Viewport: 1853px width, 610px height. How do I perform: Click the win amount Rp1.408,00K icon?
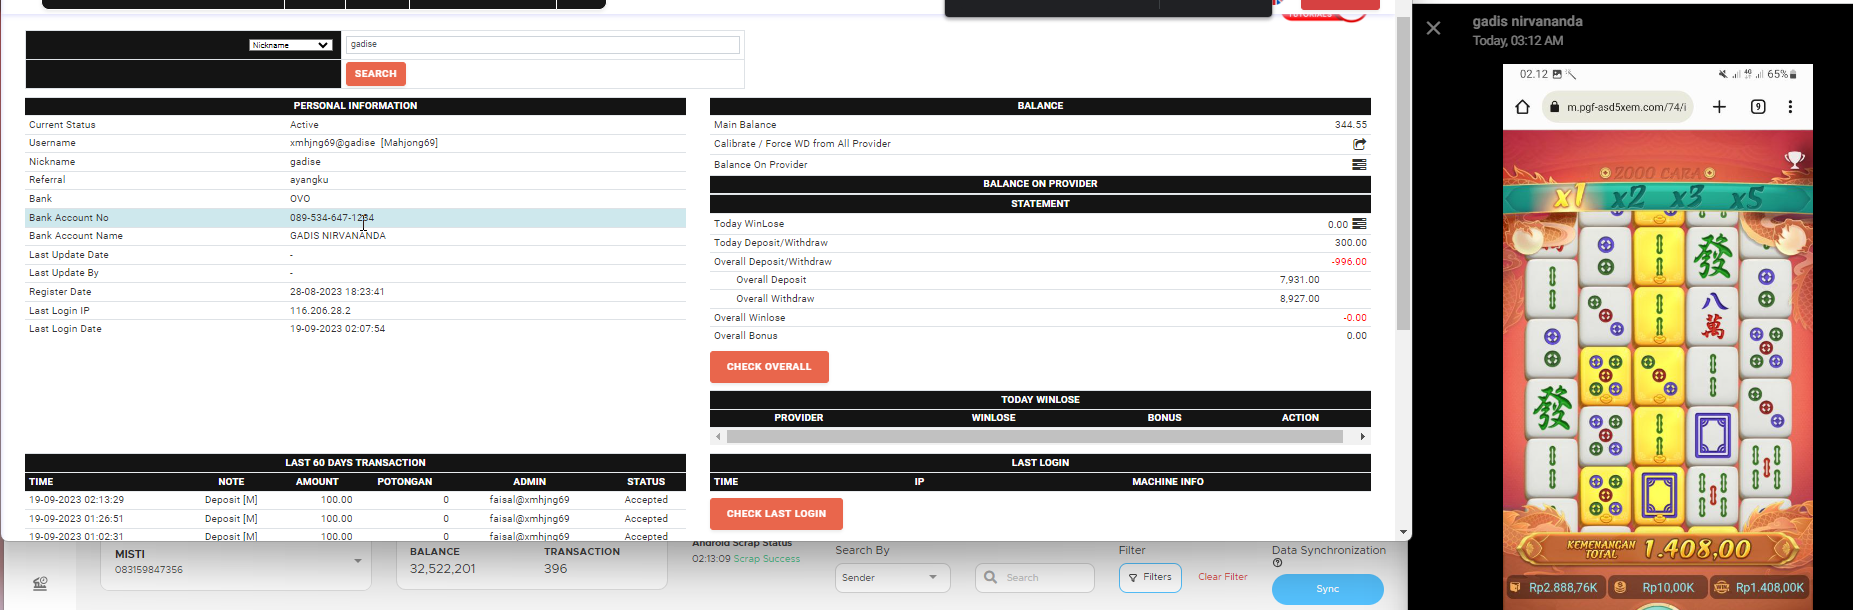[1721, 588]
